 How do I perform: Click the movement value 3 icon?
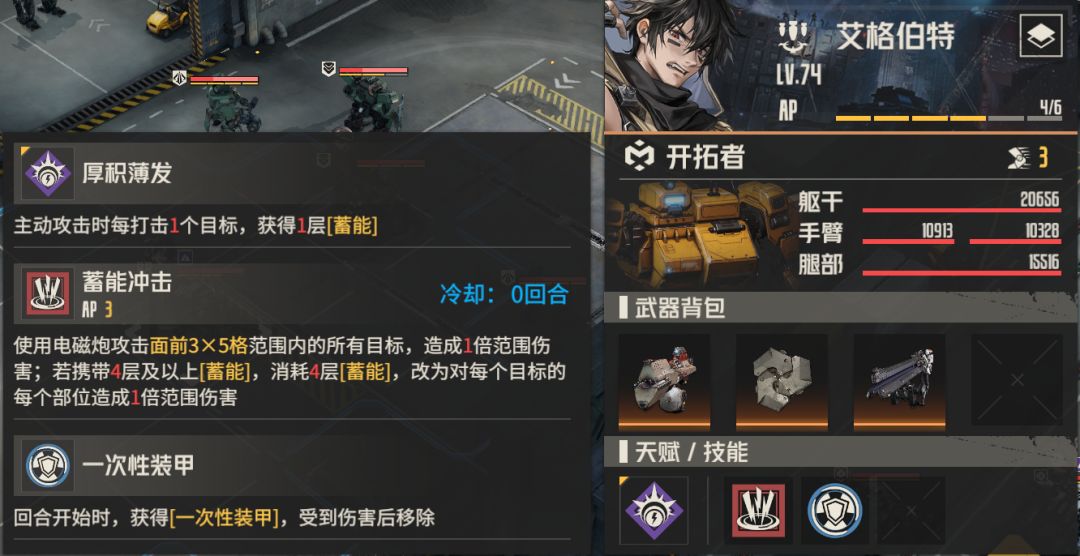click(x=1028, y=158)
